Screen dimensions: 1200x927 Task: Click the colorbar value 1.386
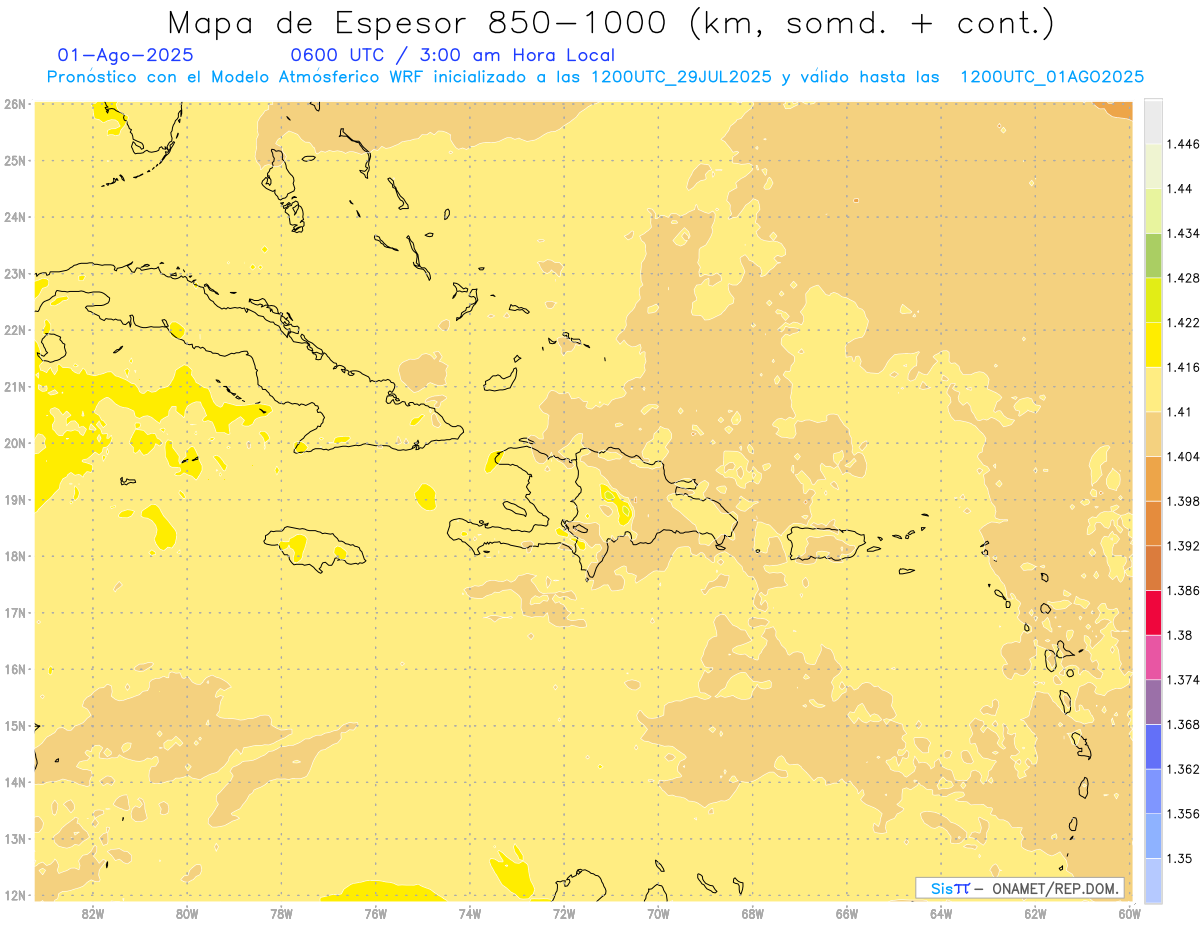[1184, 590]
